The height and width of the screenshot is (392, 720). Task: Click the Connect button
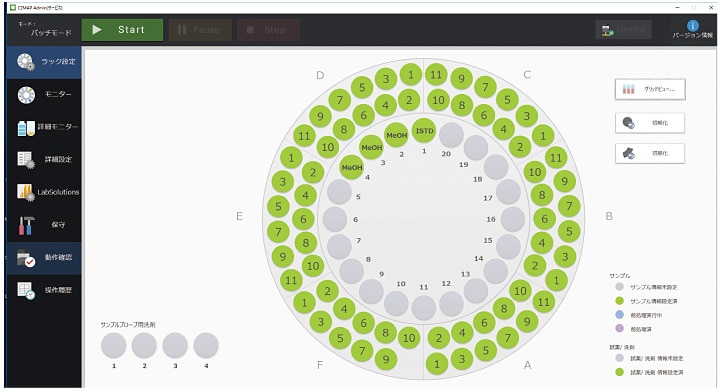pyautogui.click(x=623, y=30)
